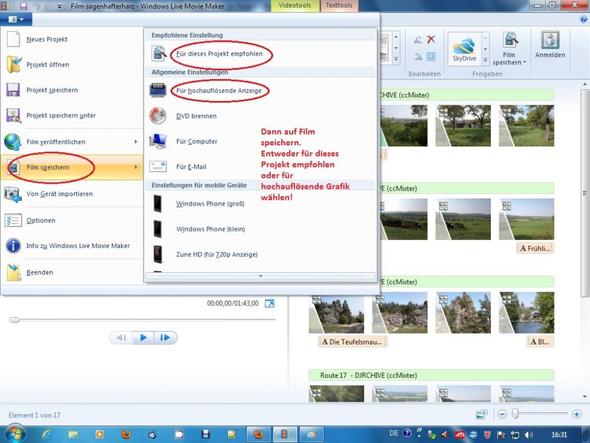Click the Anmelden button
The height and width of the screenshot is (443, 590).
(550, 45)
